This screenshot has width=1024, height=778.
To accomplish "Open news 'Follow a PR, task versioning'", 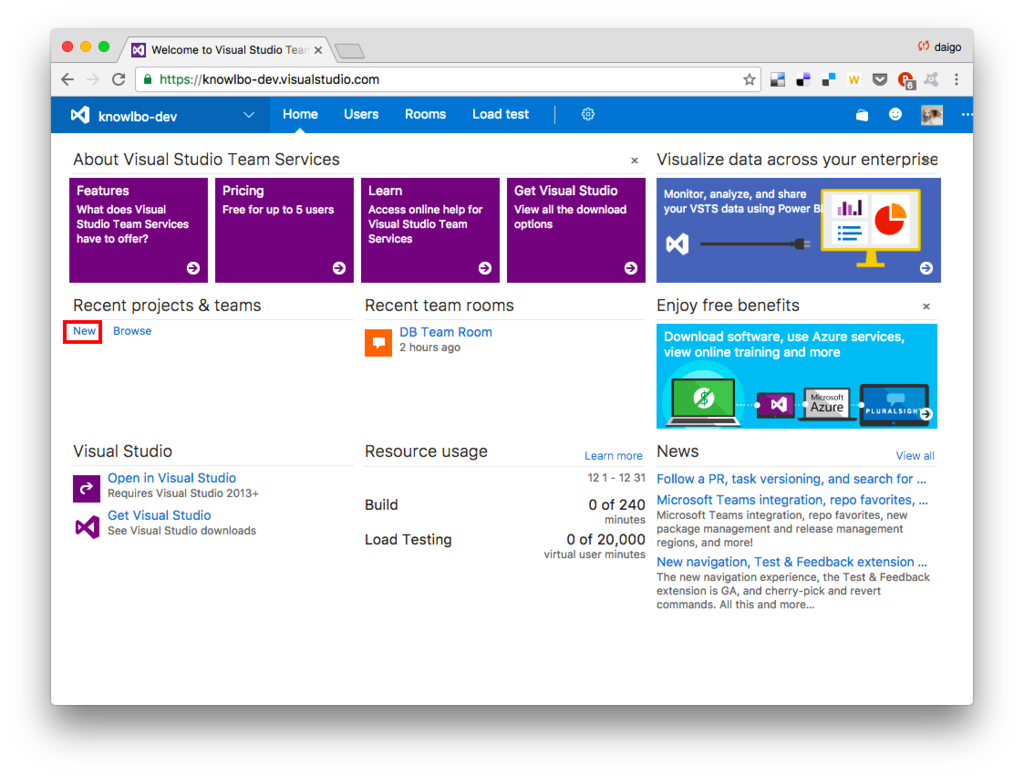I will [791, 479].
